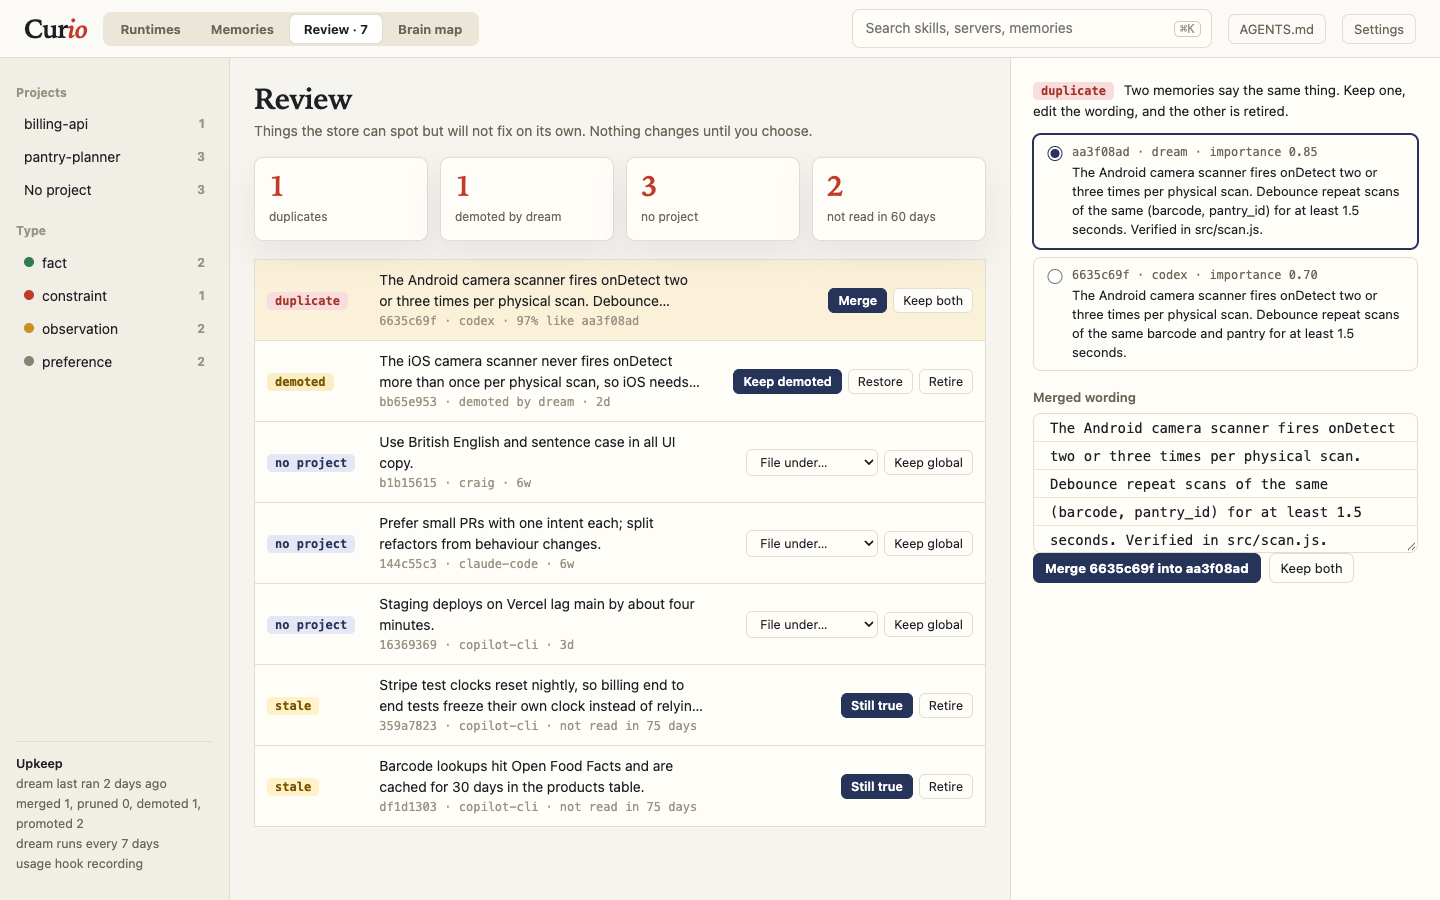The height and width of the screenshot is (900, 1440).
Task: Filter by fact type
Action: tap(114, 263)
